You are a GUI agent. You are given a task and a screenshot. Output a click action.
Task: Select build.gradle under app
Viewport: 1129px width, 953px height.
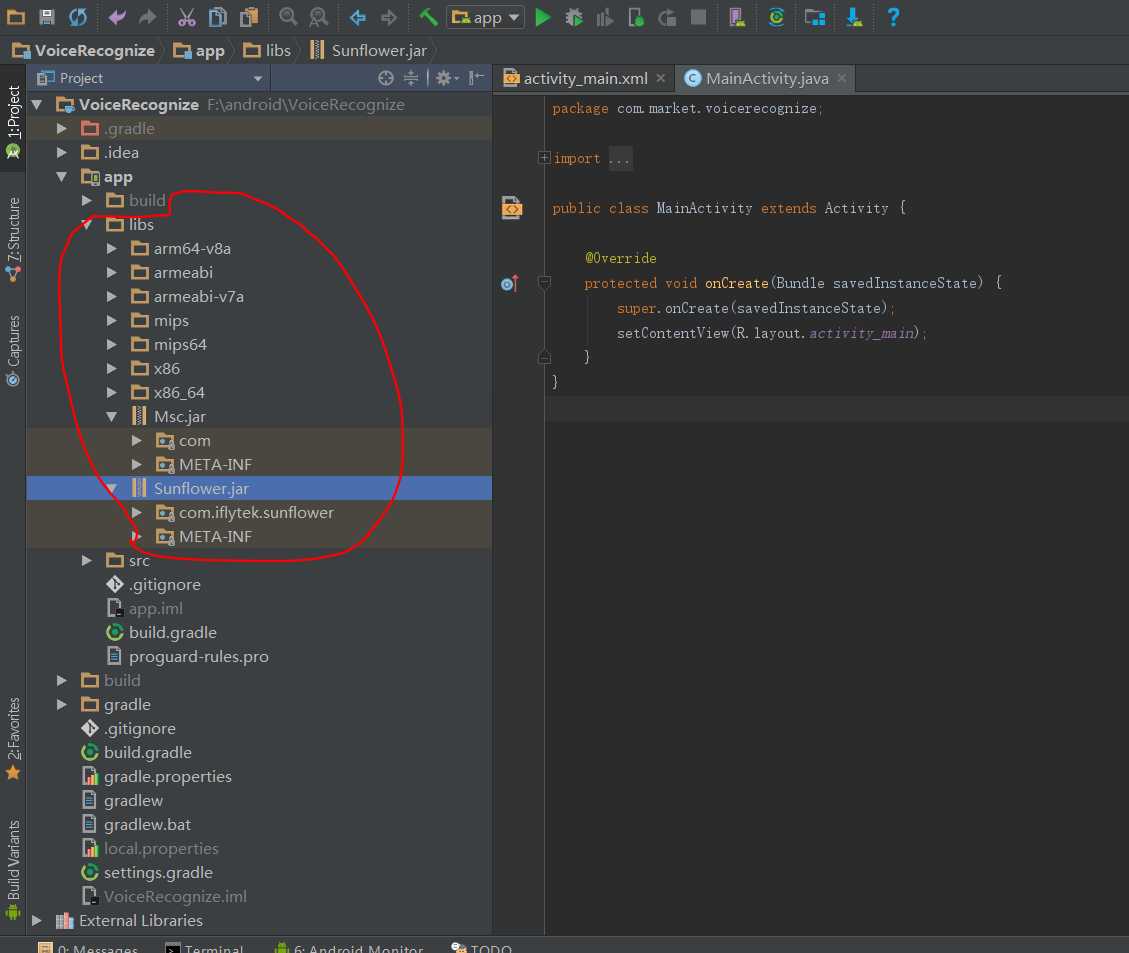[172, 632]
